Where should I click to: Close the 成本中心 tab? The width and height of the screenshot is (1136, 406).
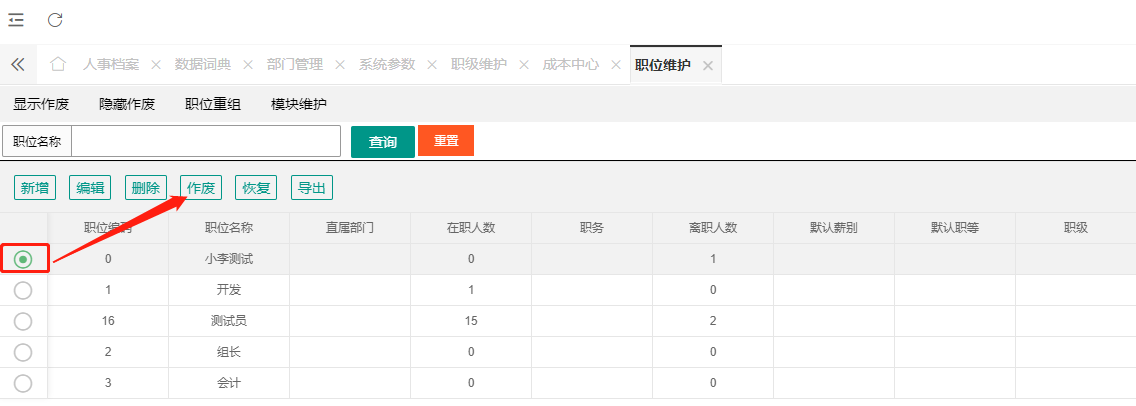click(x=616, y=65)
